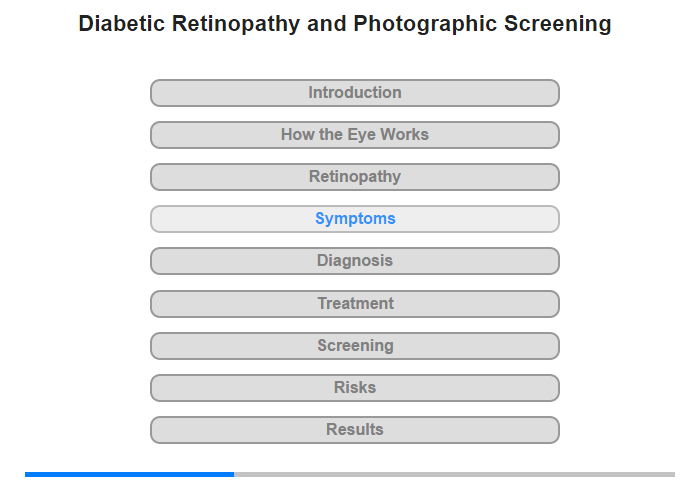
Task: Open the Treatment module
Action: click(355, 304)
